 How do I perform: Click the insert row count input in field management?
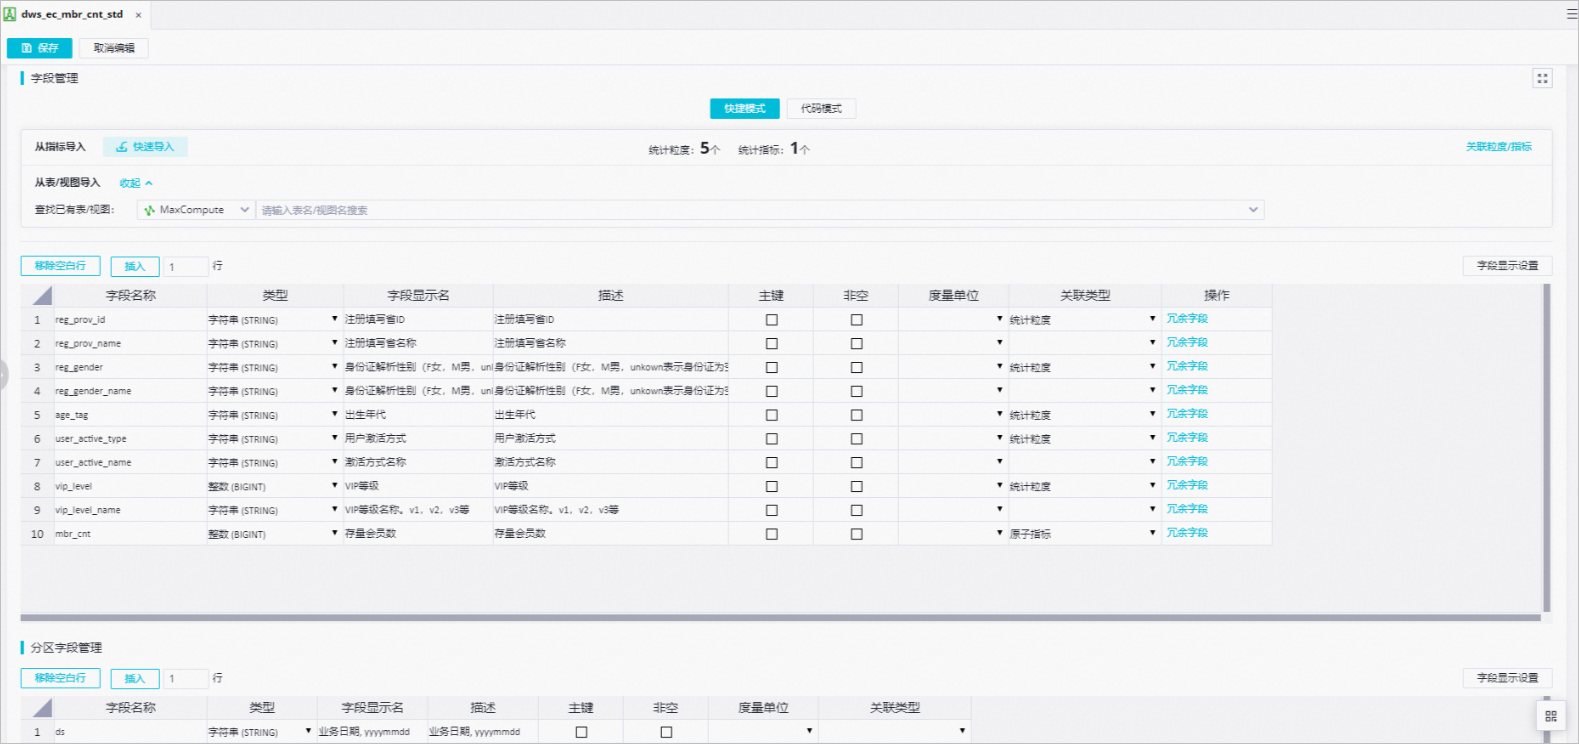[186, 266]
